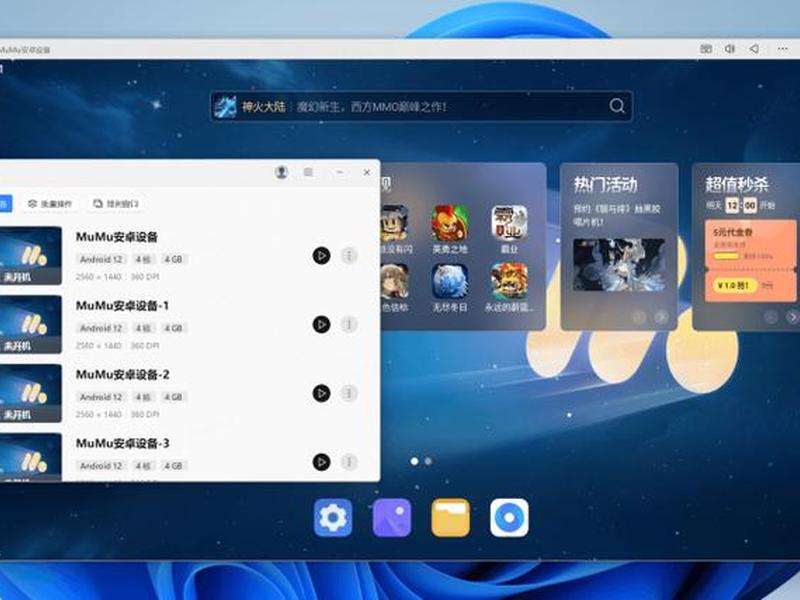This screenshot has width=800, height=600.
Task: Click the magnifier search icon
Action: click(x=617, y=106)
